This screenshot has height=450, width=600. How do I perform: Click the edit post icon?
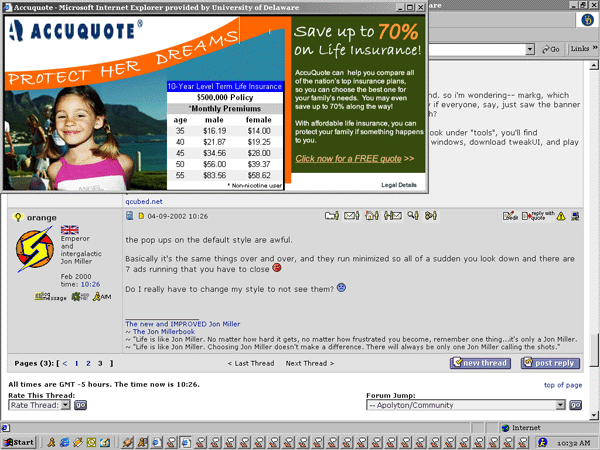click(x=510, y=216)
